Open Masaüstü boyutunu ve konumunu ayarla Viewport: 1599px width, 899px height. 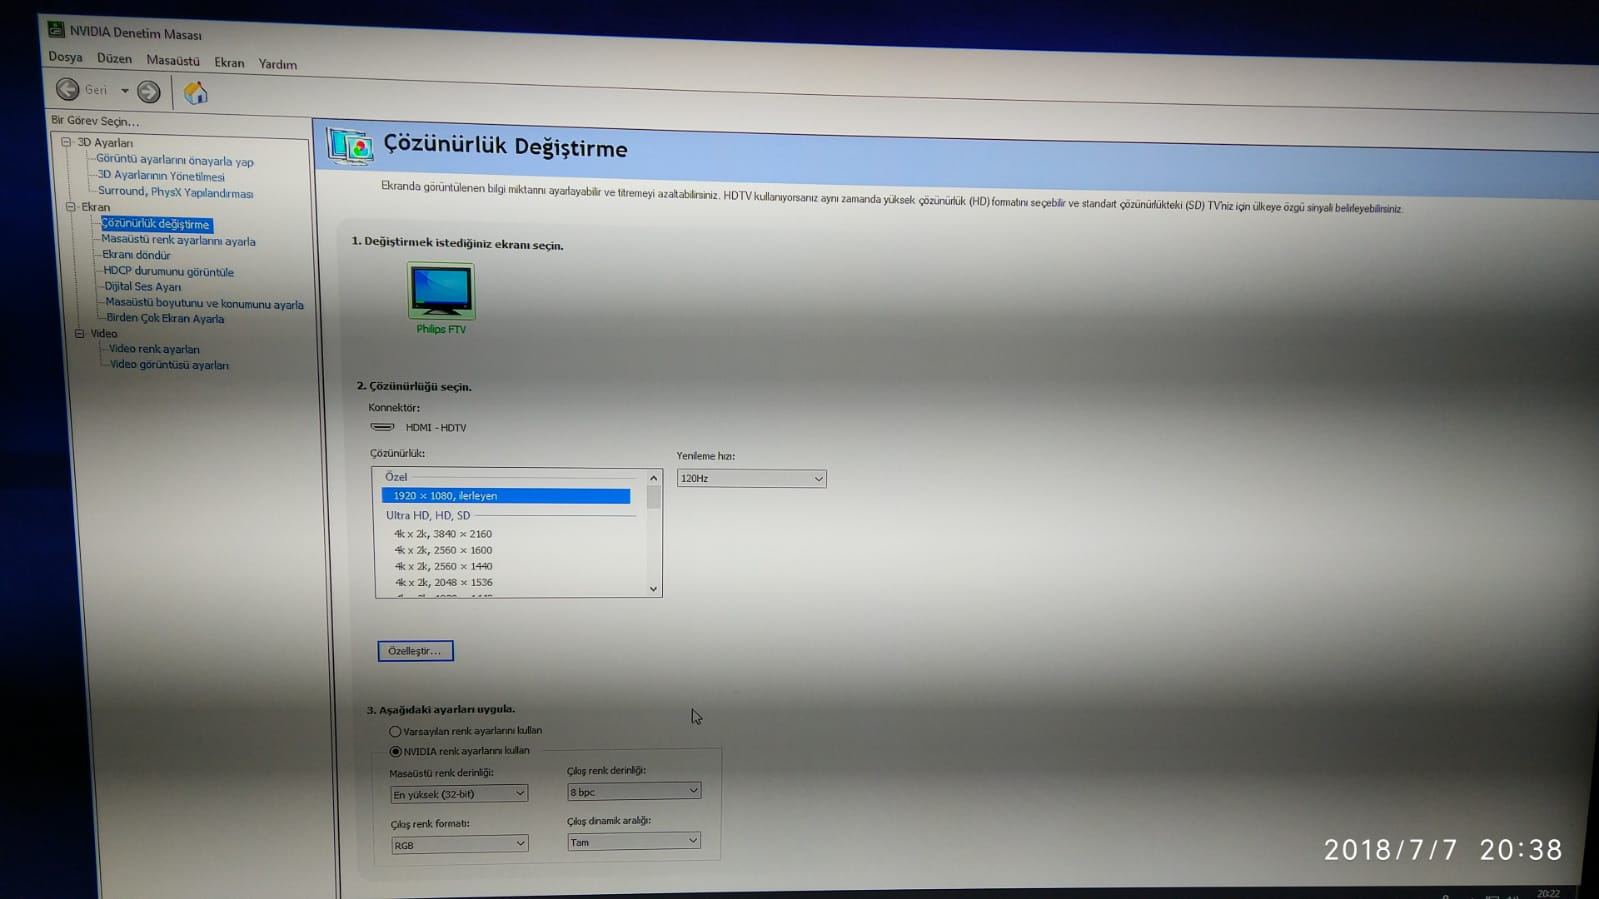tap(205, 304)
